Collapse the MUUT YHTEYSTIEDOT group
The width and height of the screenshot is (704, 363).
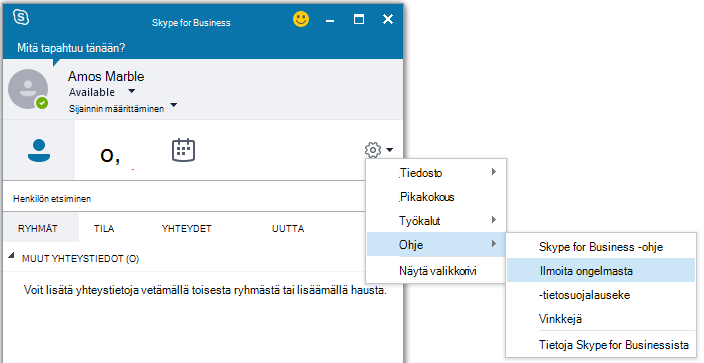click(x=11, y=256)
